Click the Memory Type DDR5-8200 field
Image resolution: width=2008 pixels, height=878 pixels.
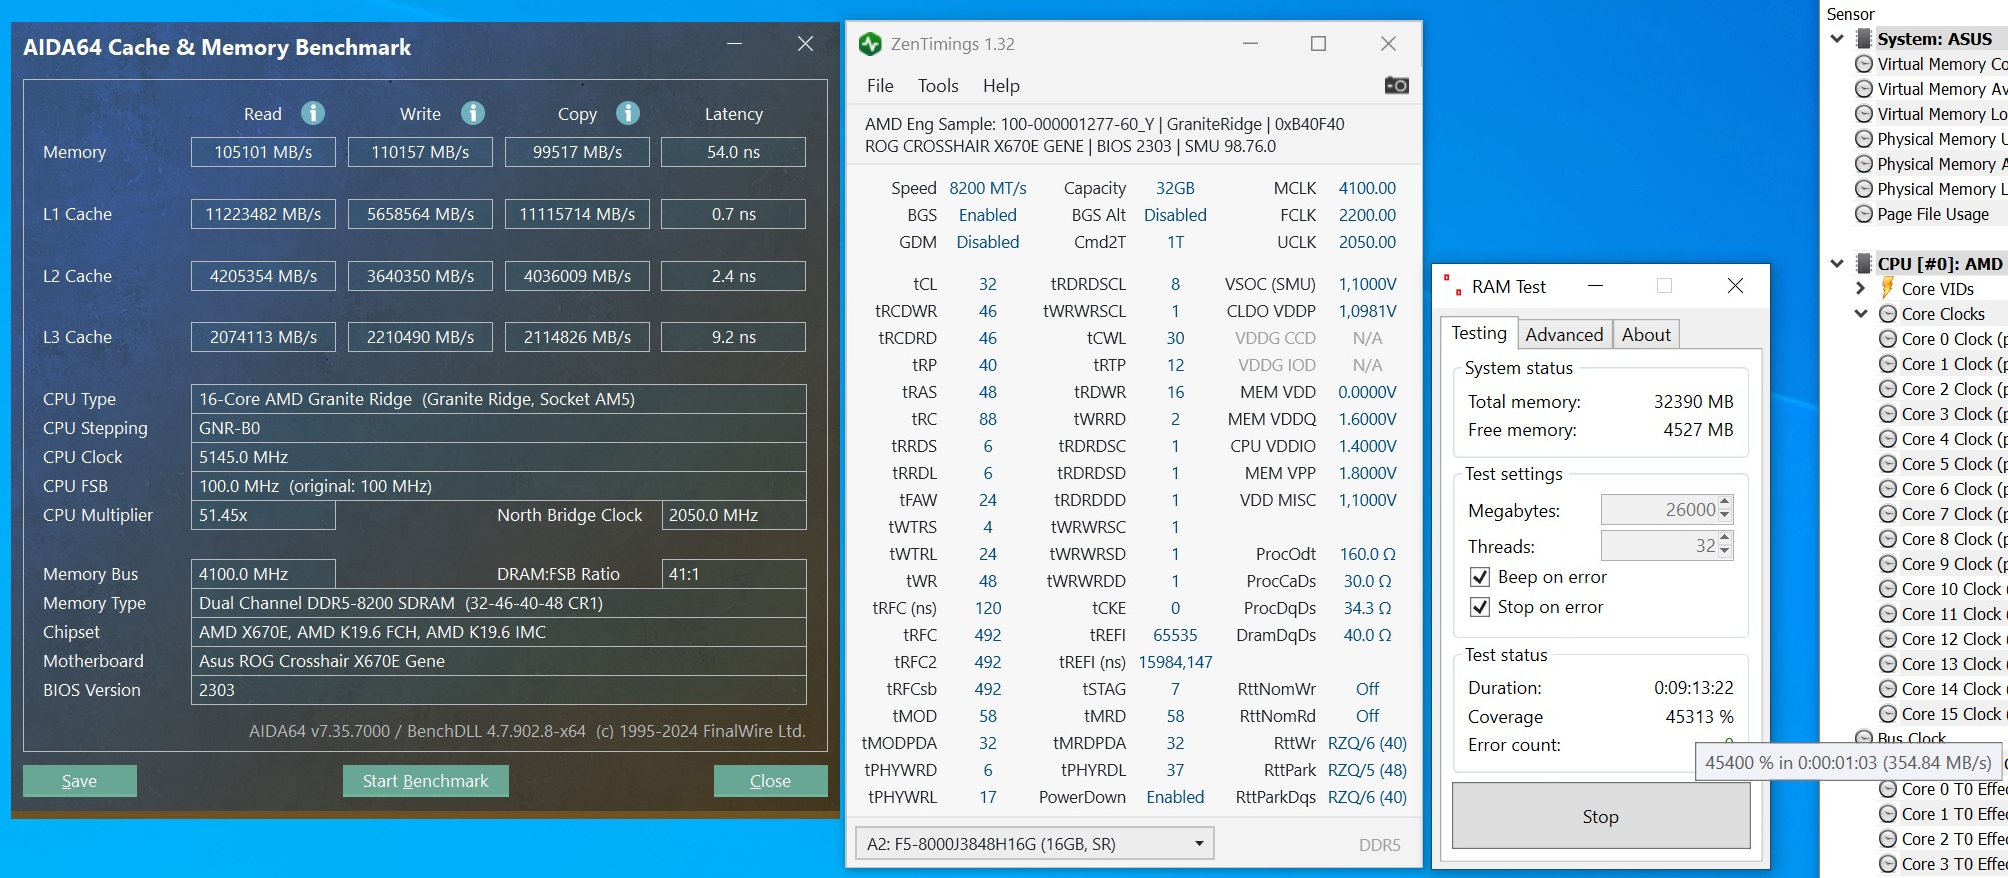tap(498, 603)
